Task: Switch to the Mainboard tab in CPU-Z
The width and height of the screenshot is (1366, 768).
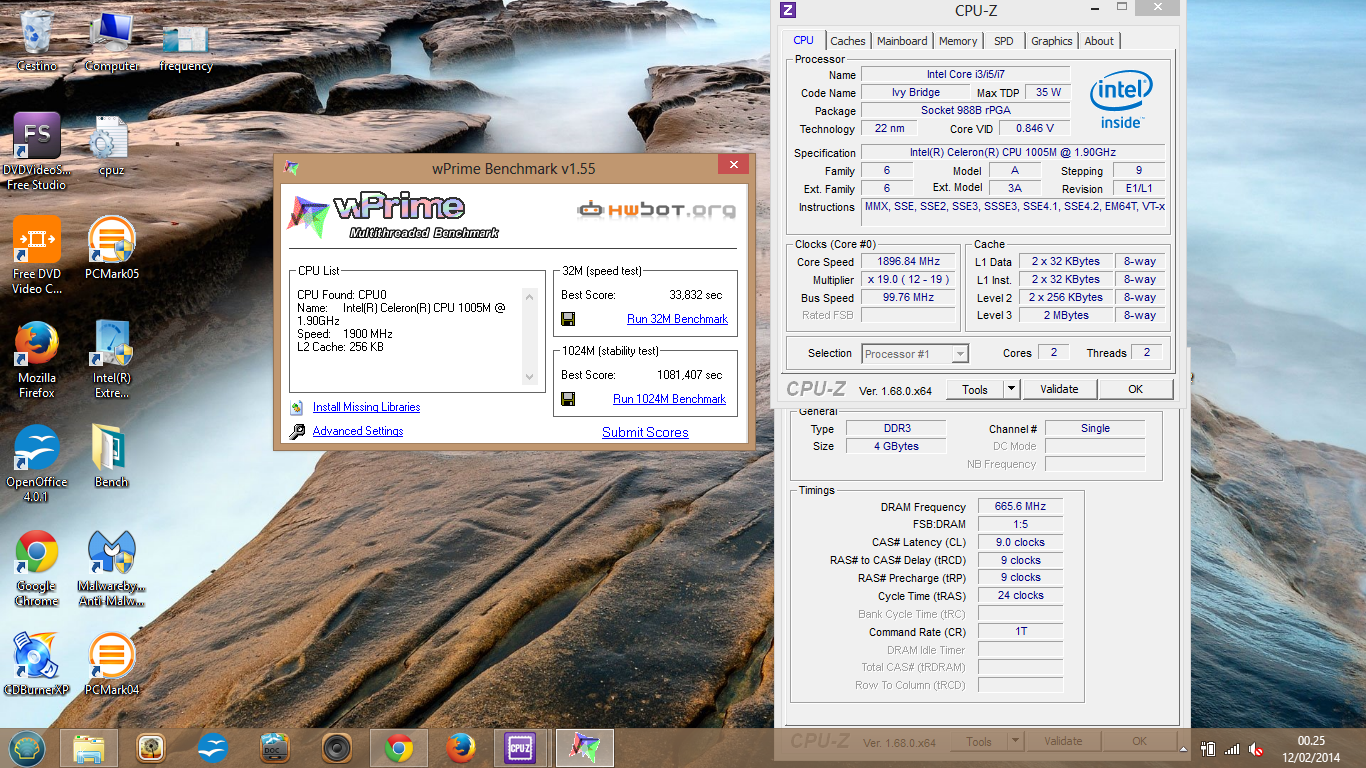Action: [902, 41]
